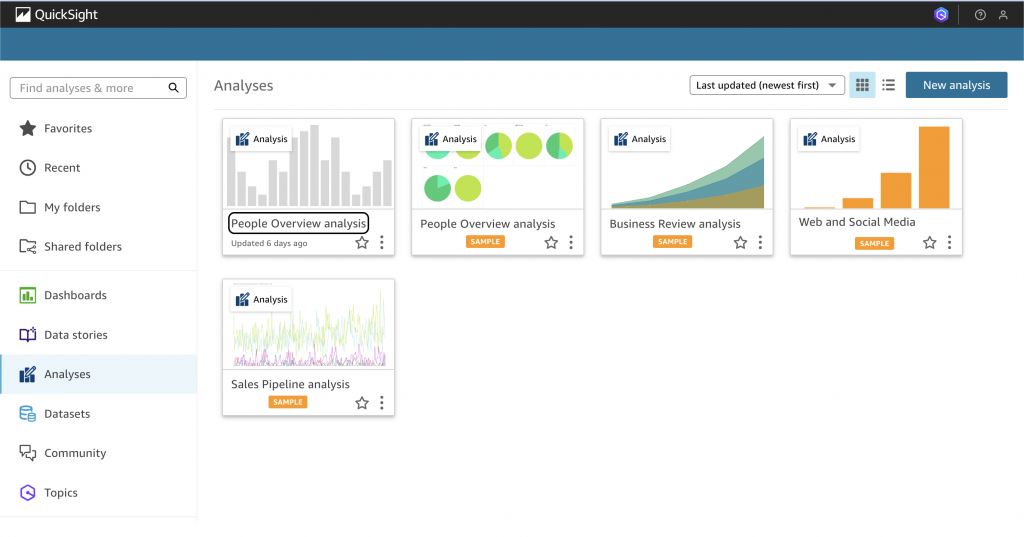Open Datasets from the sidebar
The width and height of the screenshot is (1024, 537).
tap(67, 413)
